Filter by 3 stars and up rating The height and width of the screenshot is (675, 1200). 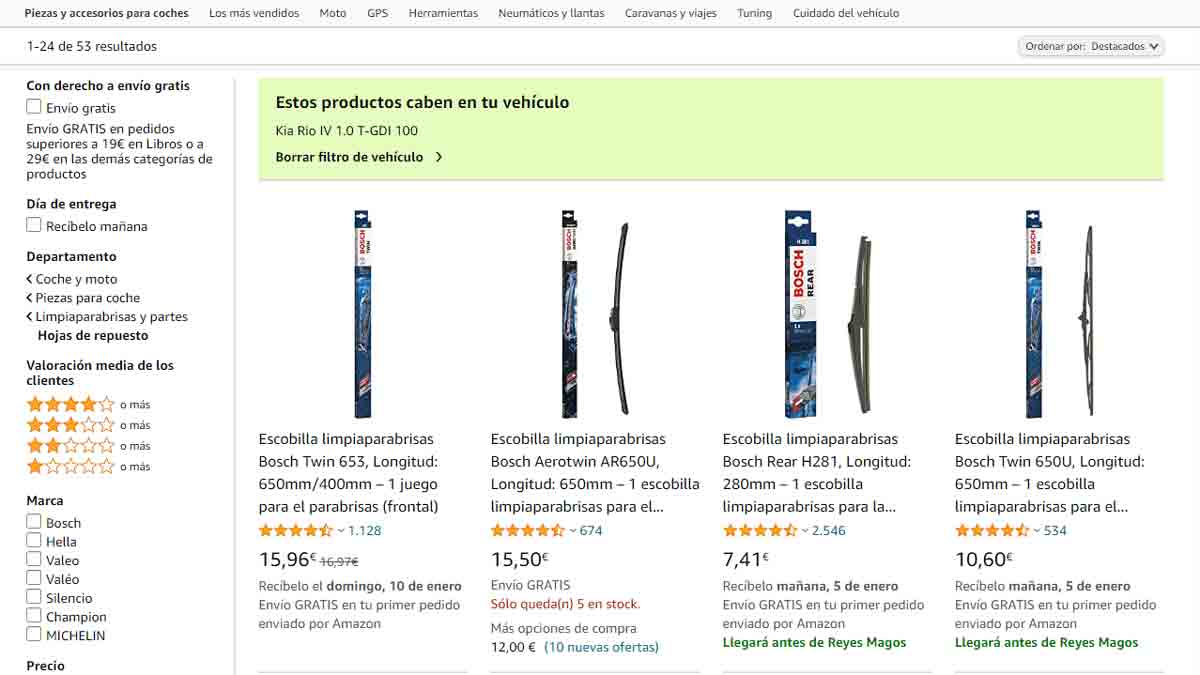(x=88, y=425)
